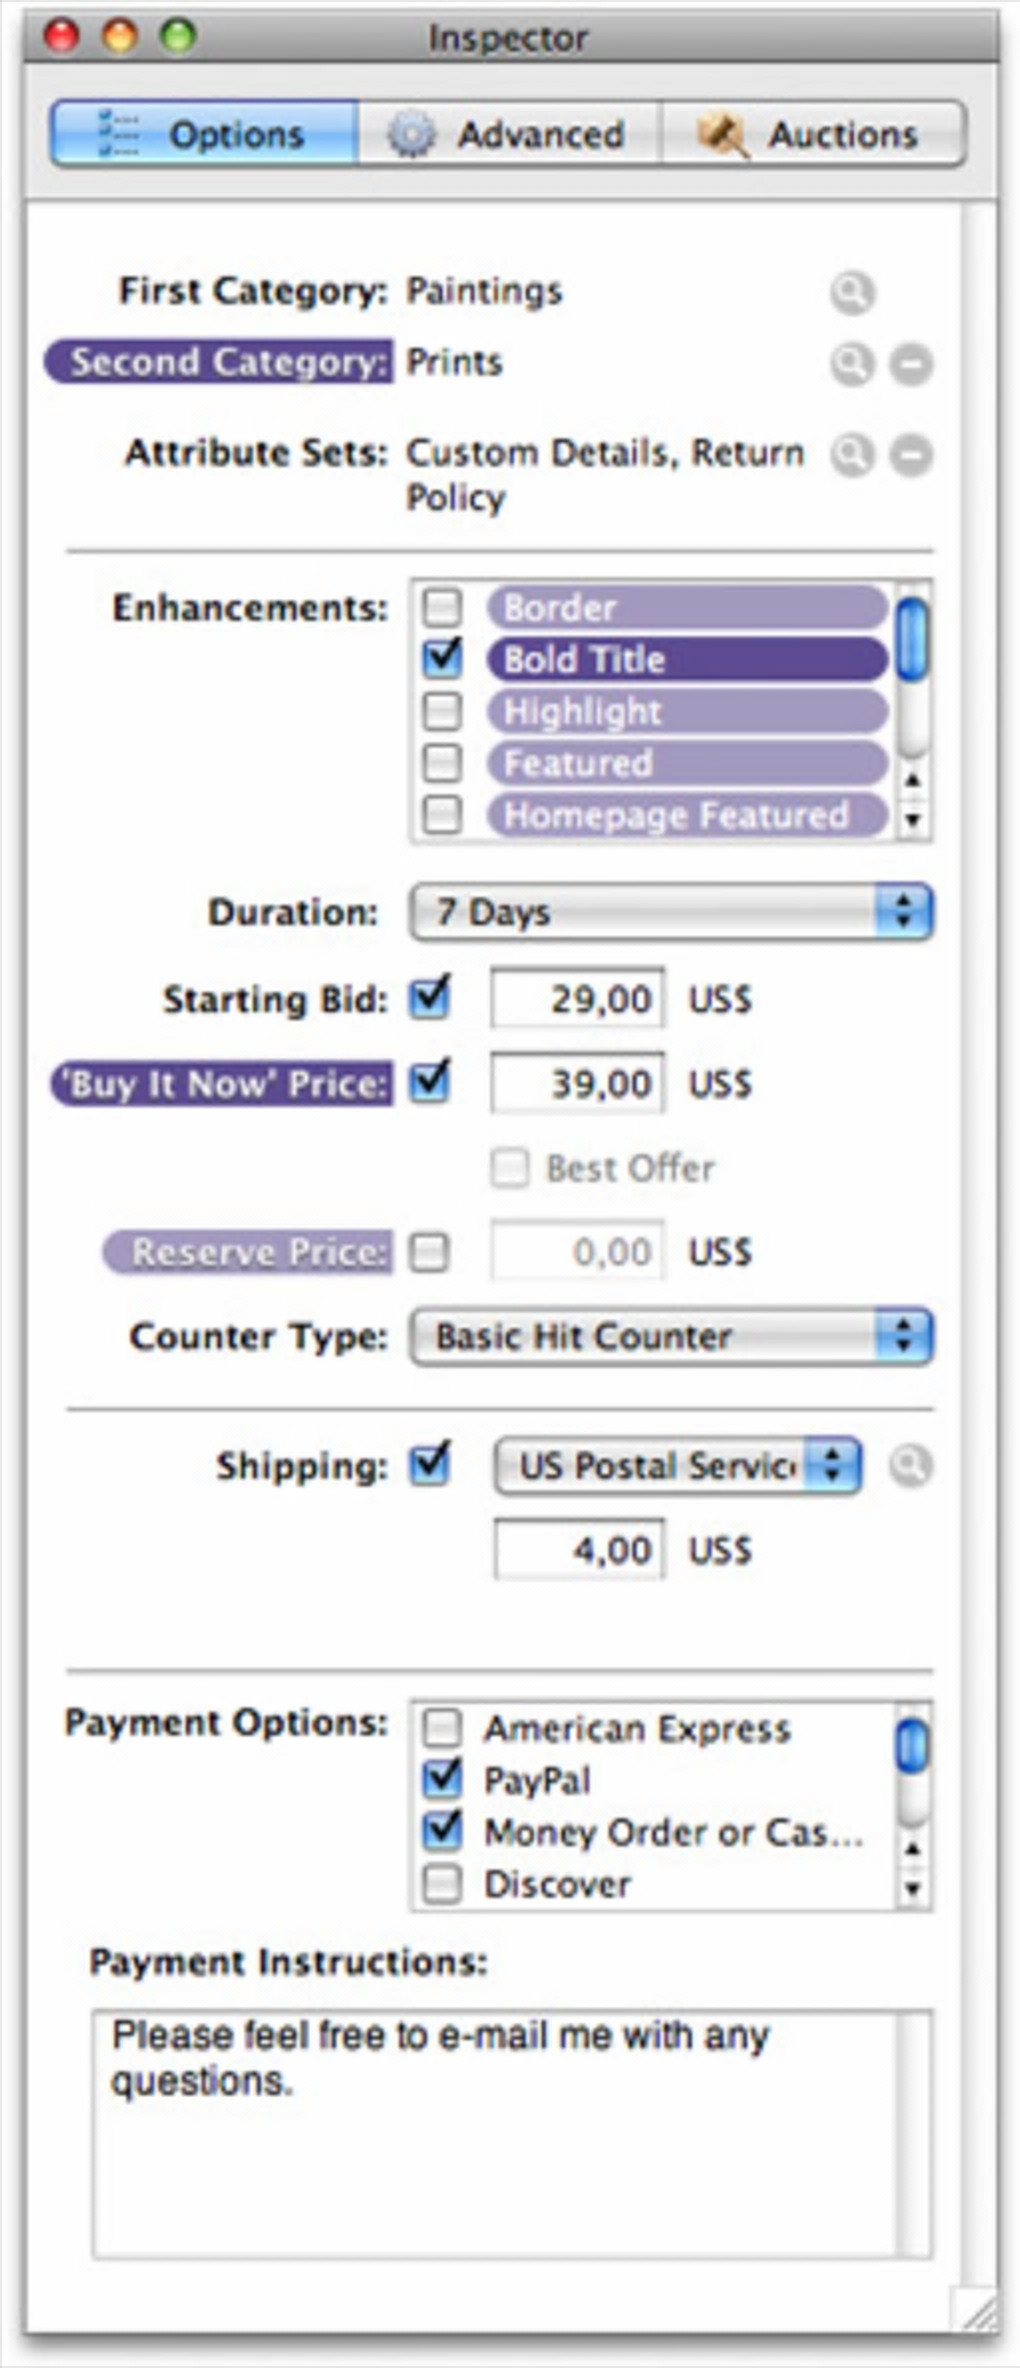Enable the Reserve Price checkbox
This screenshot has height=2368, width=1020.
430,1252
